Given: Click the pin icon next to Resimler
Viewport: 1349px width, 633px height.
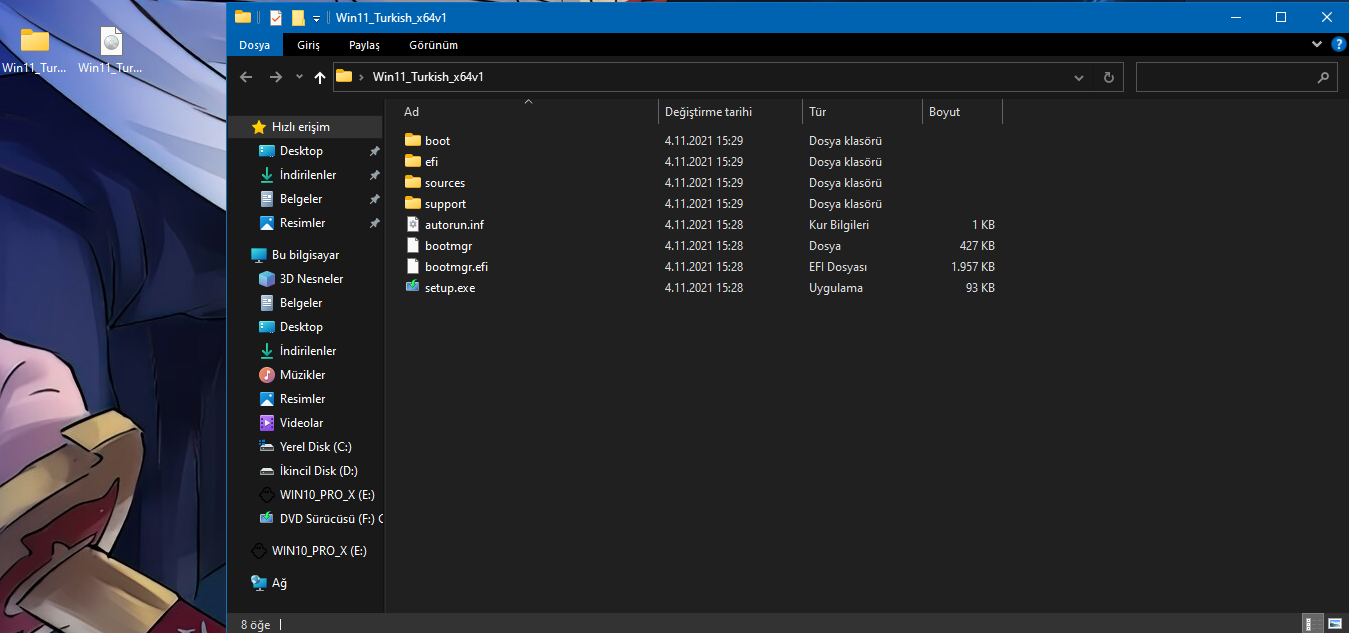Looking at the screenshot, I should [374, 223].
